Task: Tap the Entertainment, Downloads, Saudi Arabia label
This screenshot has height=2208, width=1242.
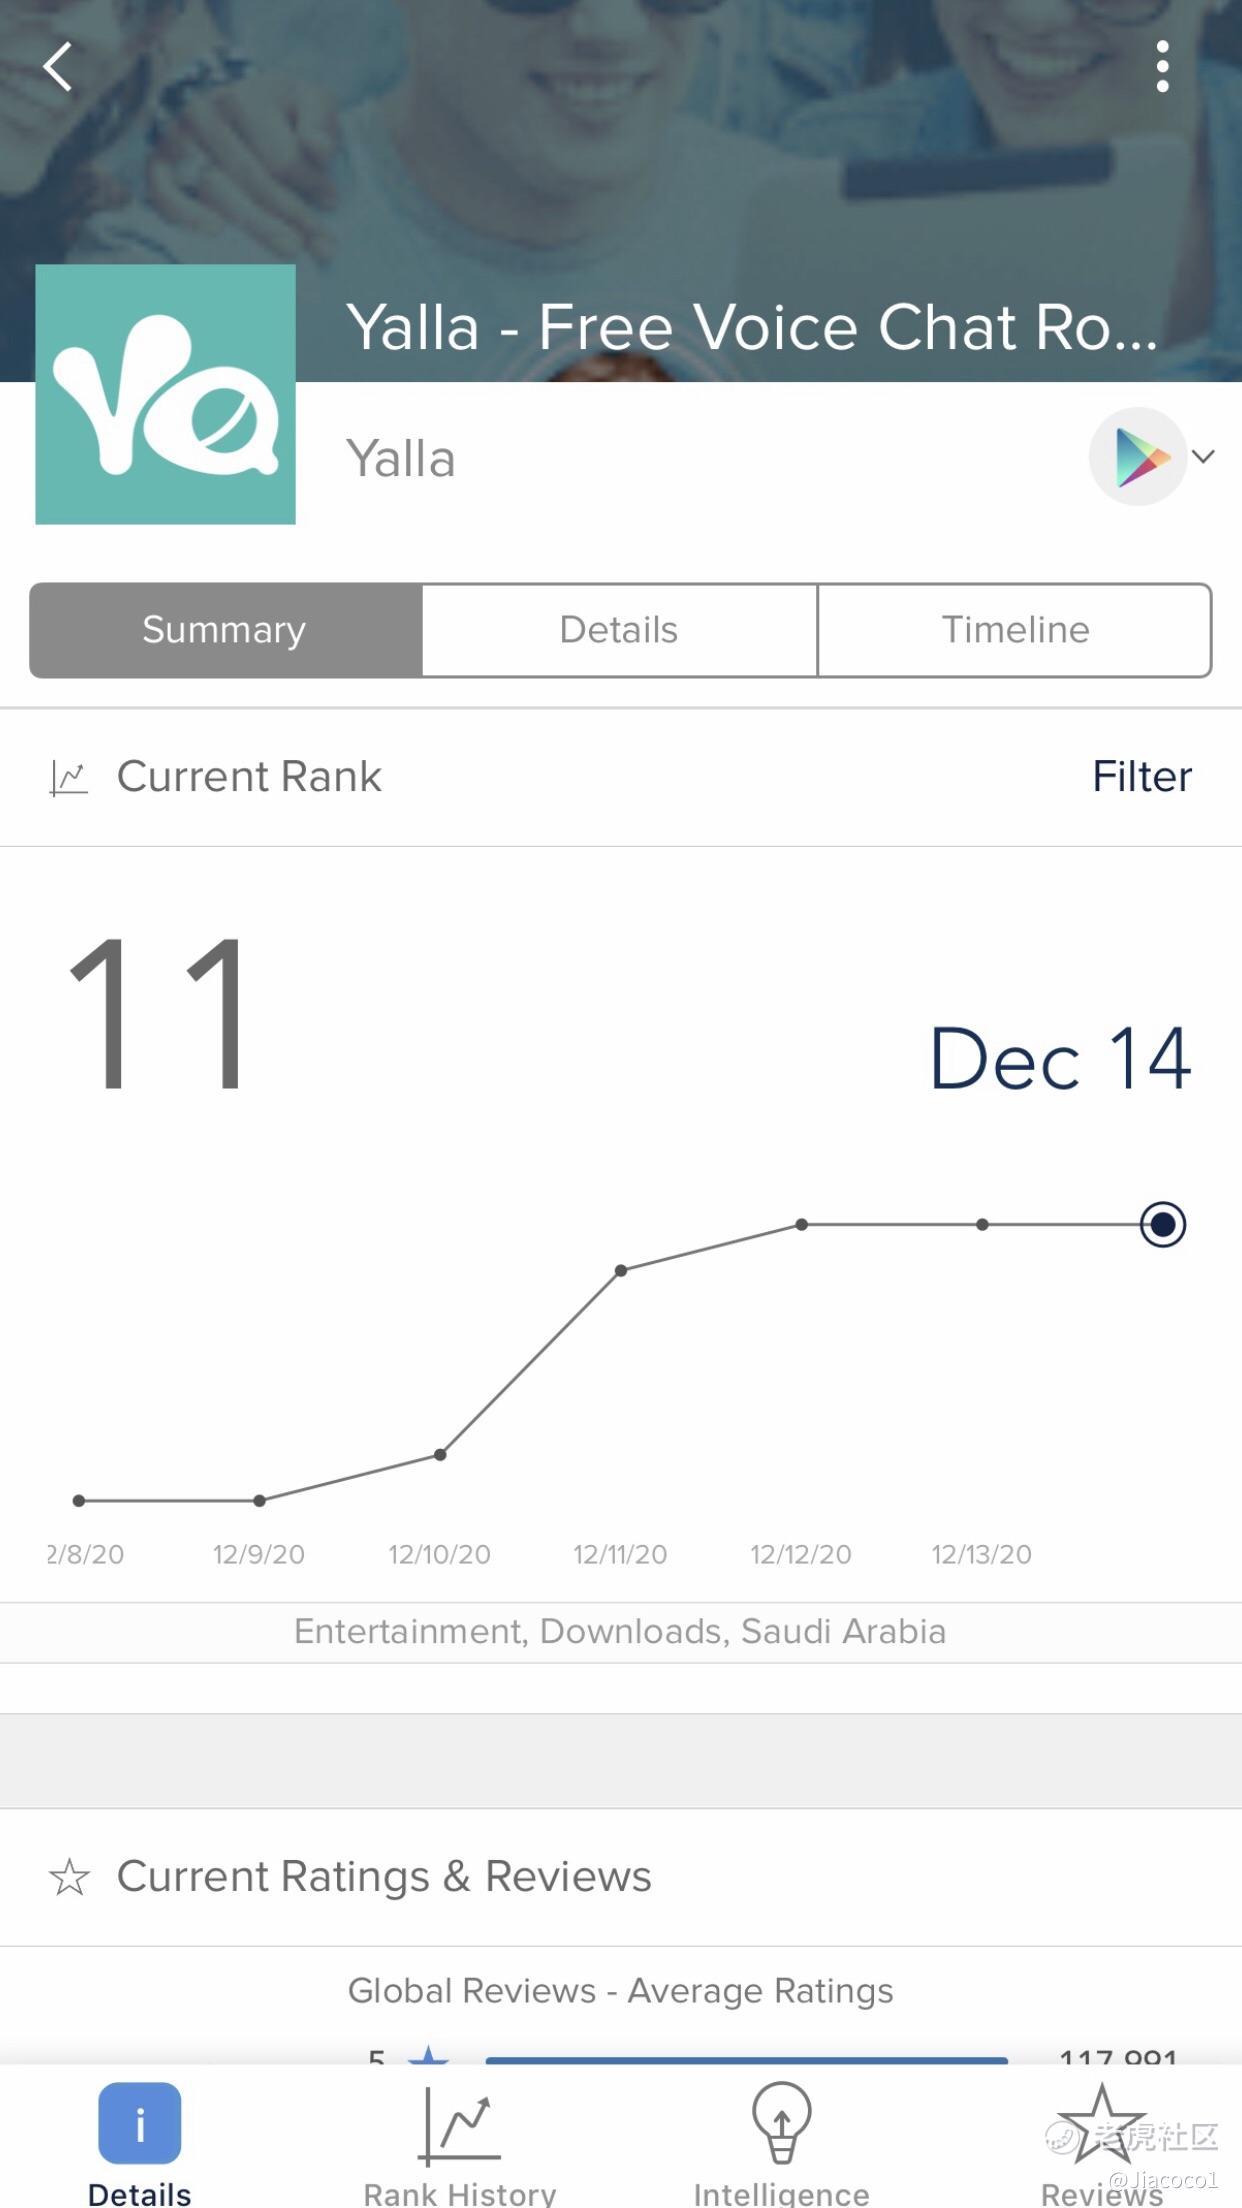Action: (620, 1632)
